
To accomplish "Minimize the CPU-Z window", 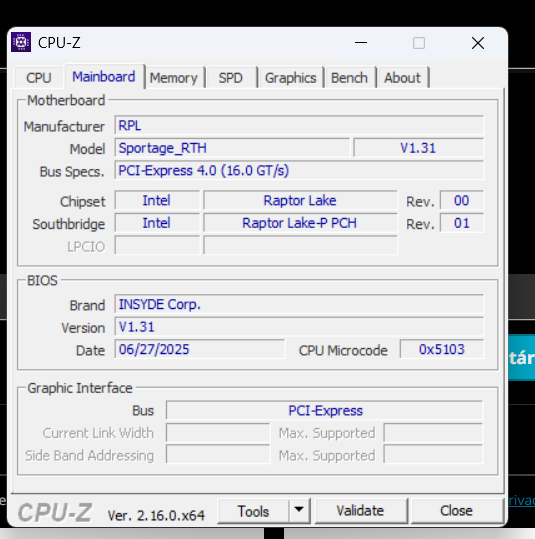I will pos(361,43).
